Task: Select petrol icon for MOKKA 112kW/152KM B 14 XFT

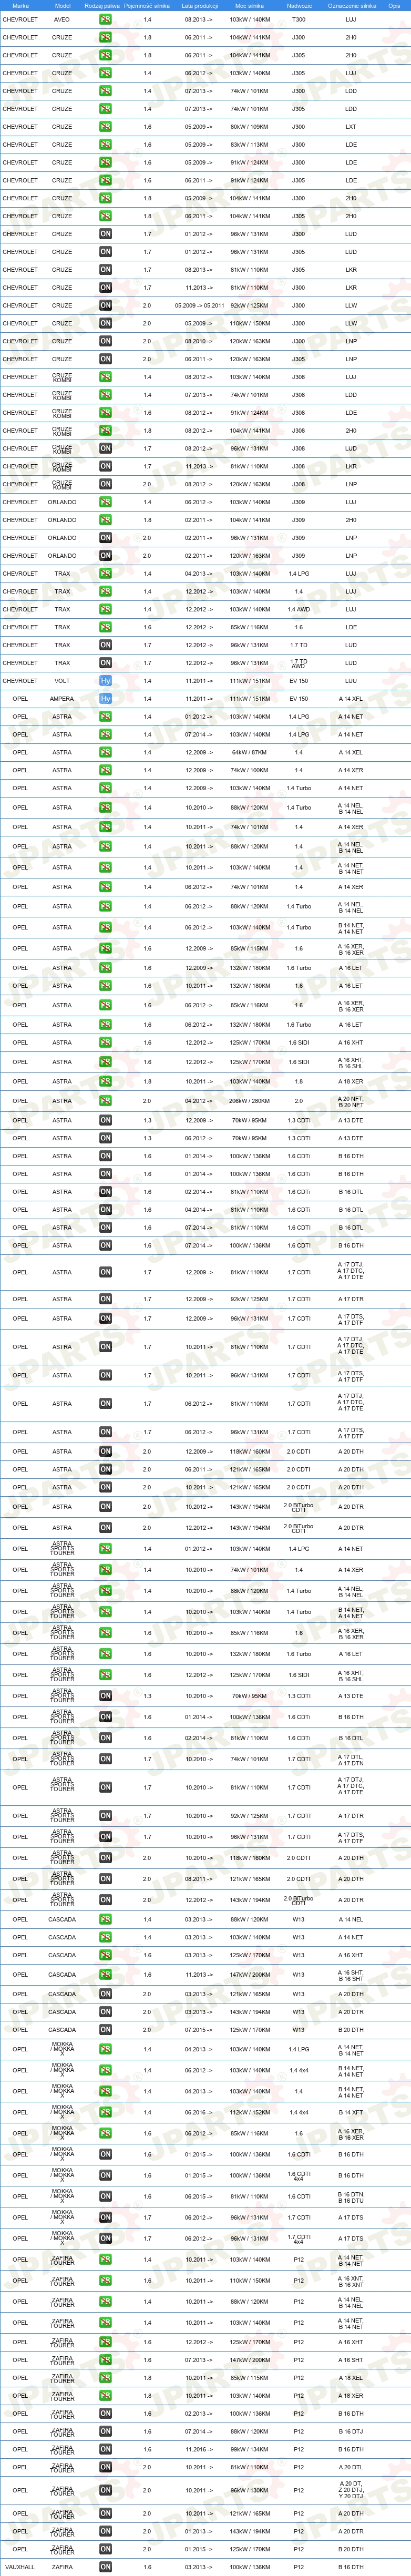Action: pos(105,2113)
